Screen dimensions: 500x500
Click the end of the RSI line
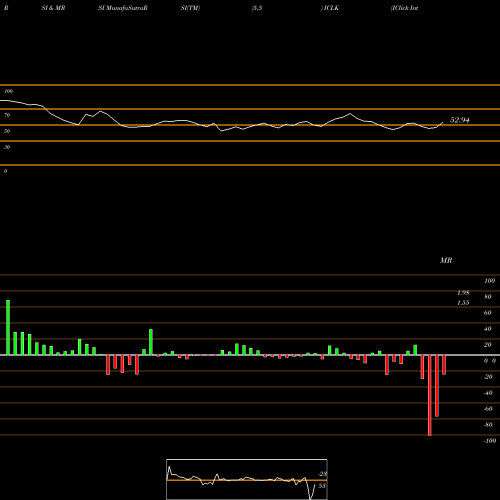pyautogui.click(x=443, y=122)
